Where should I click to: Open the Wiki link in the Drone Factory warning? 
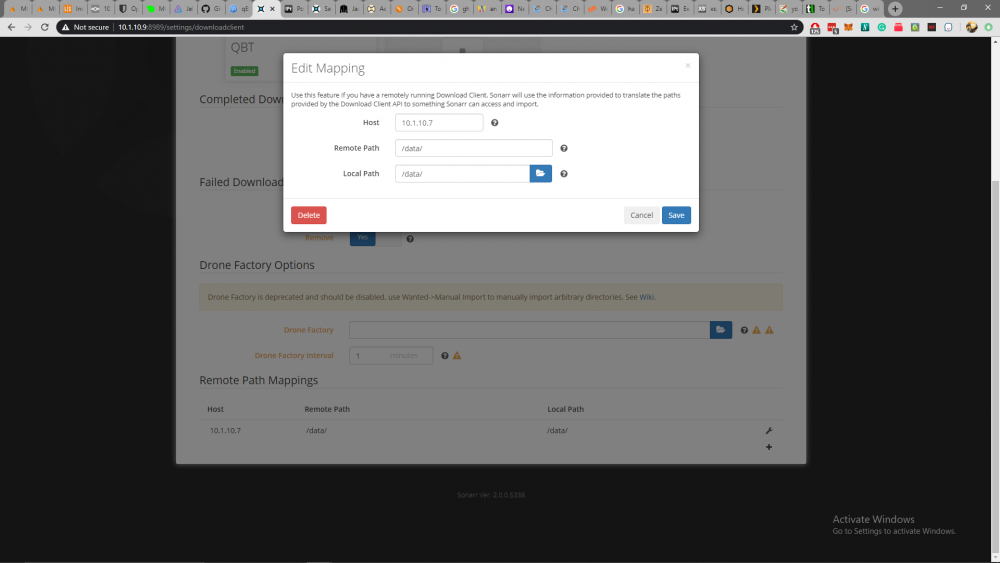click(646, 297)
